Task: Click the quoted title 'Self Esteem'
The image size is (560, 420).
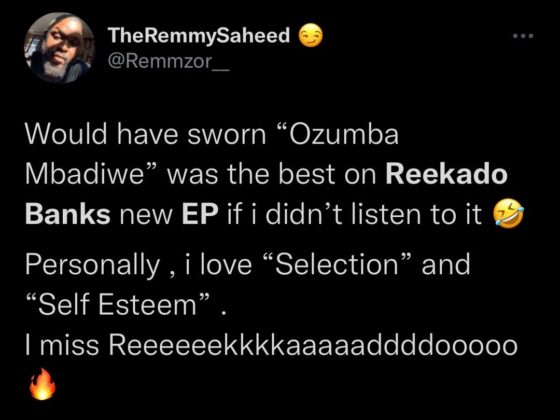Action: click(118, 305)
